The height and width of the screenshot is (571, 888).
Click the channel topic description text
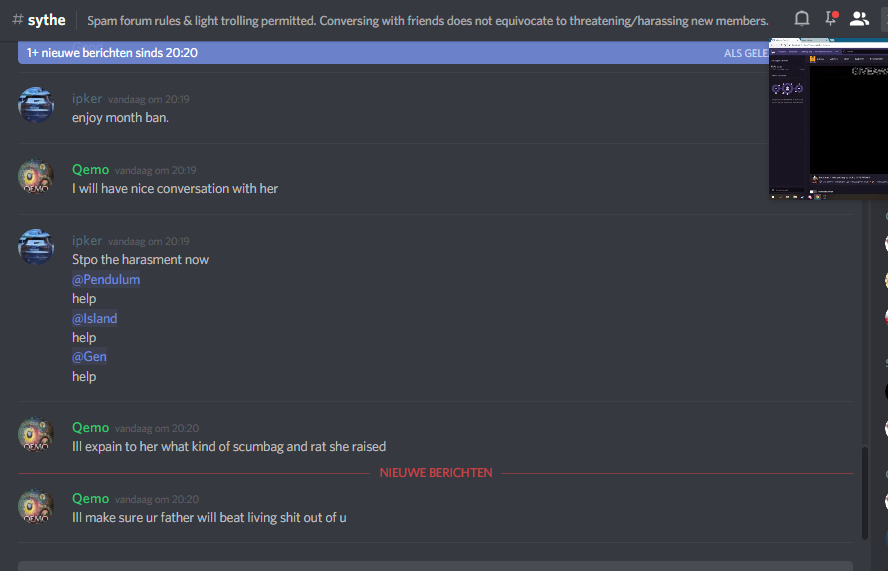(x=428, y=20)
